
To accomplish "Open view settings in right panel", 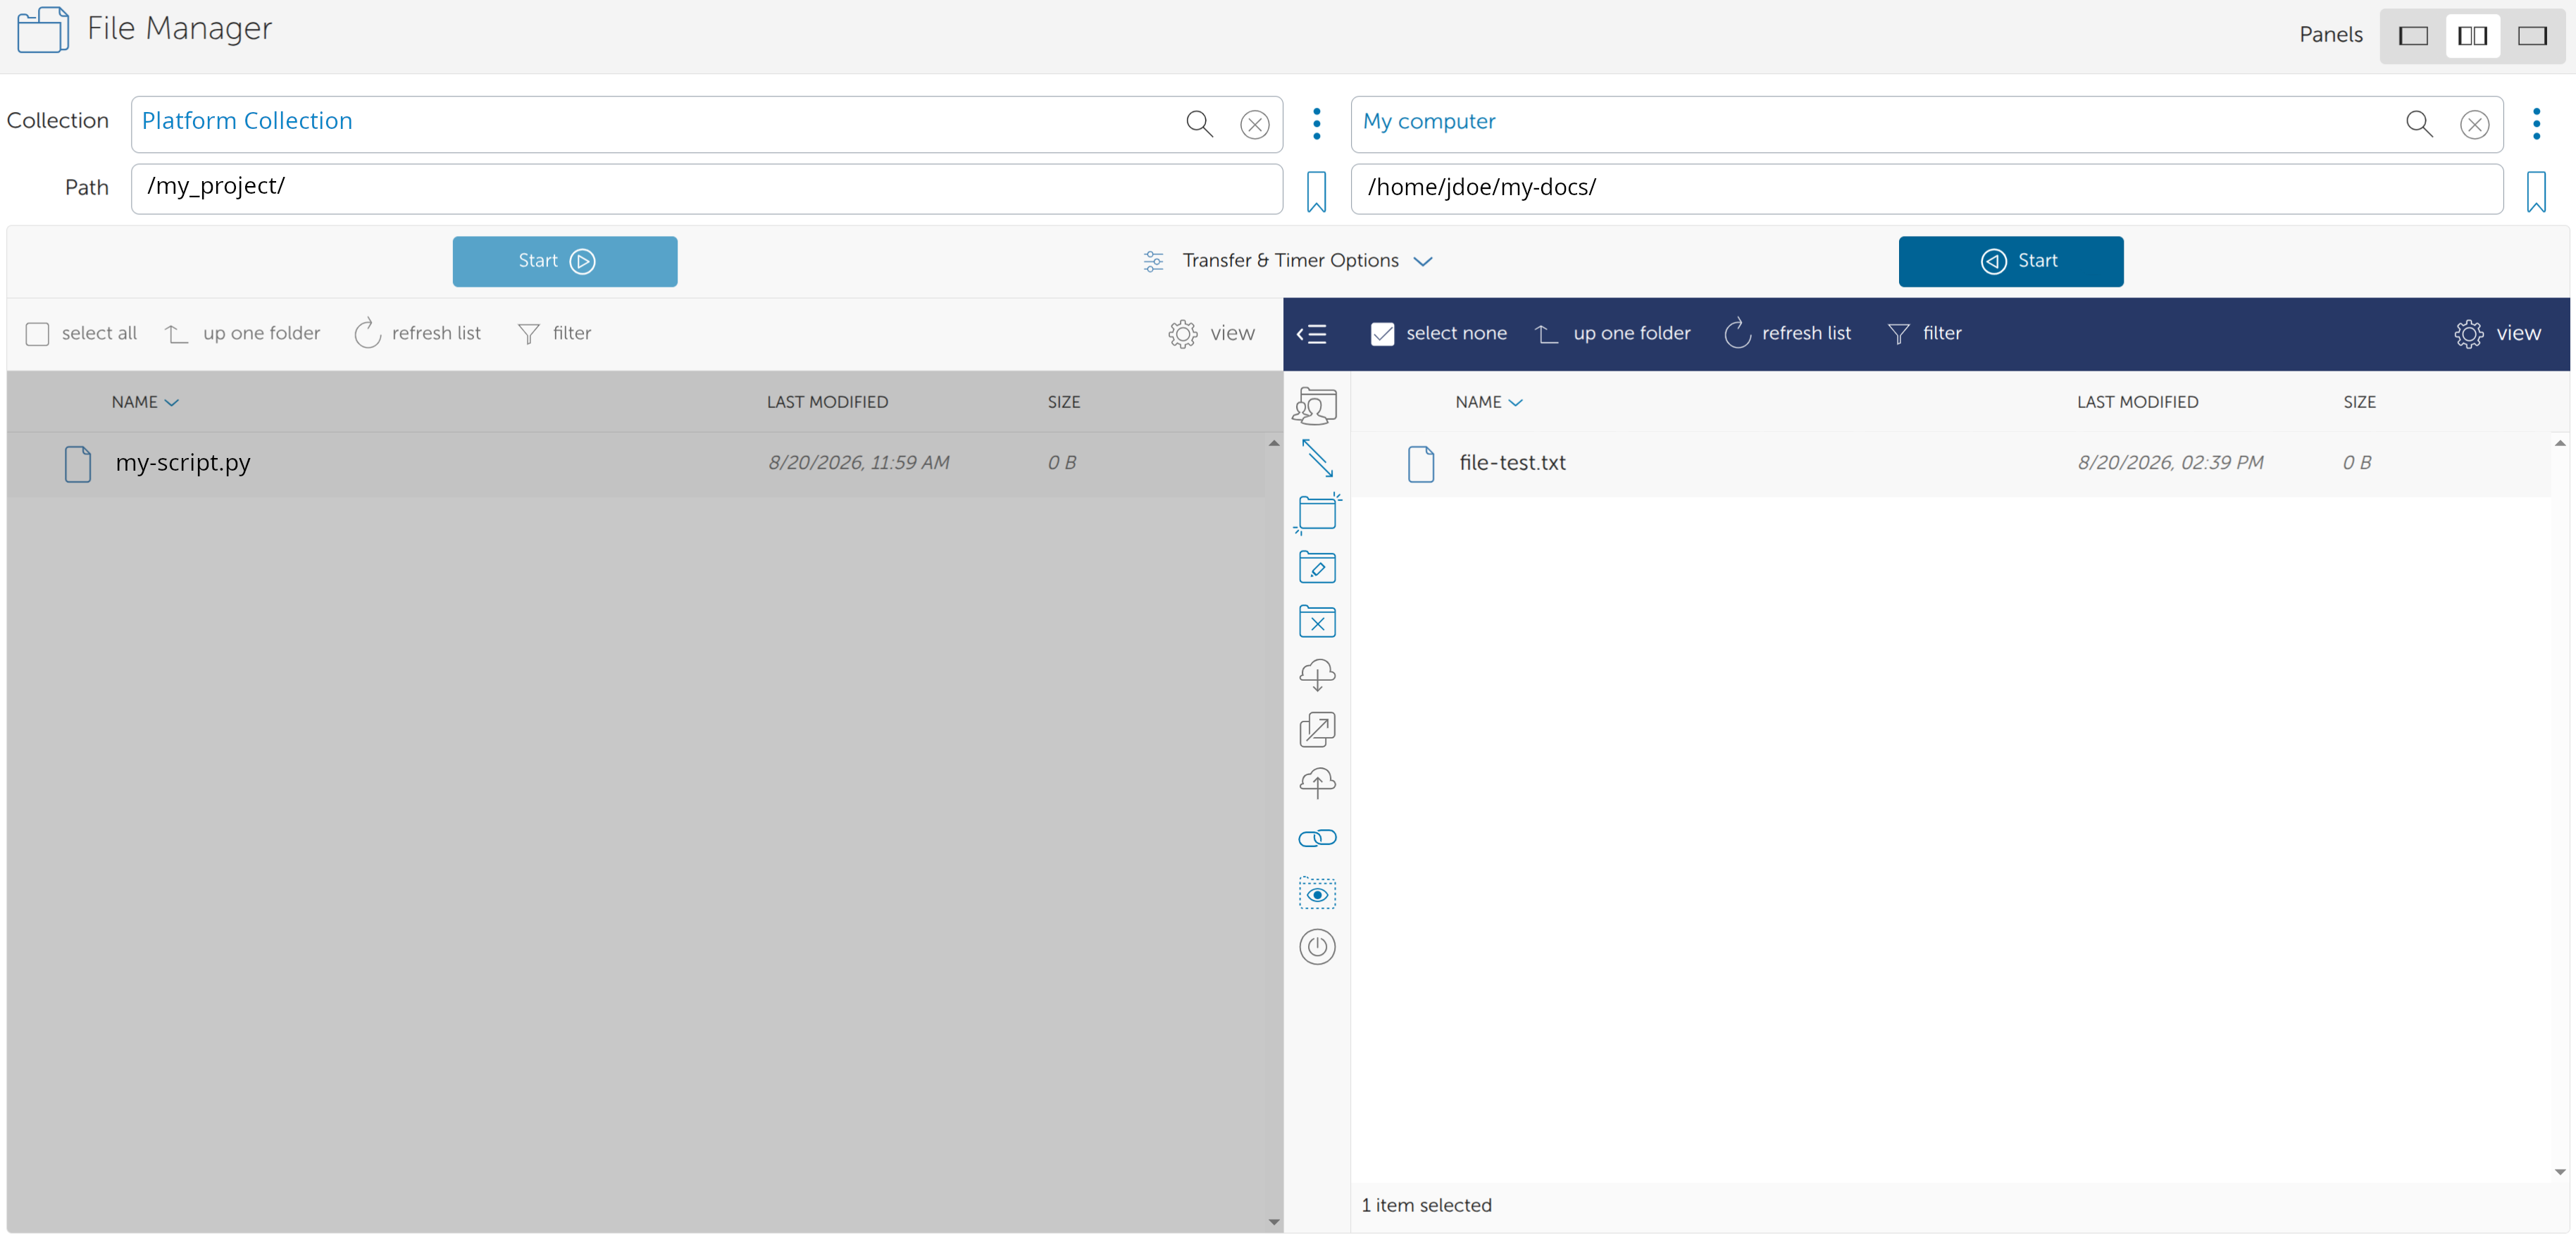I will 2497,333.
